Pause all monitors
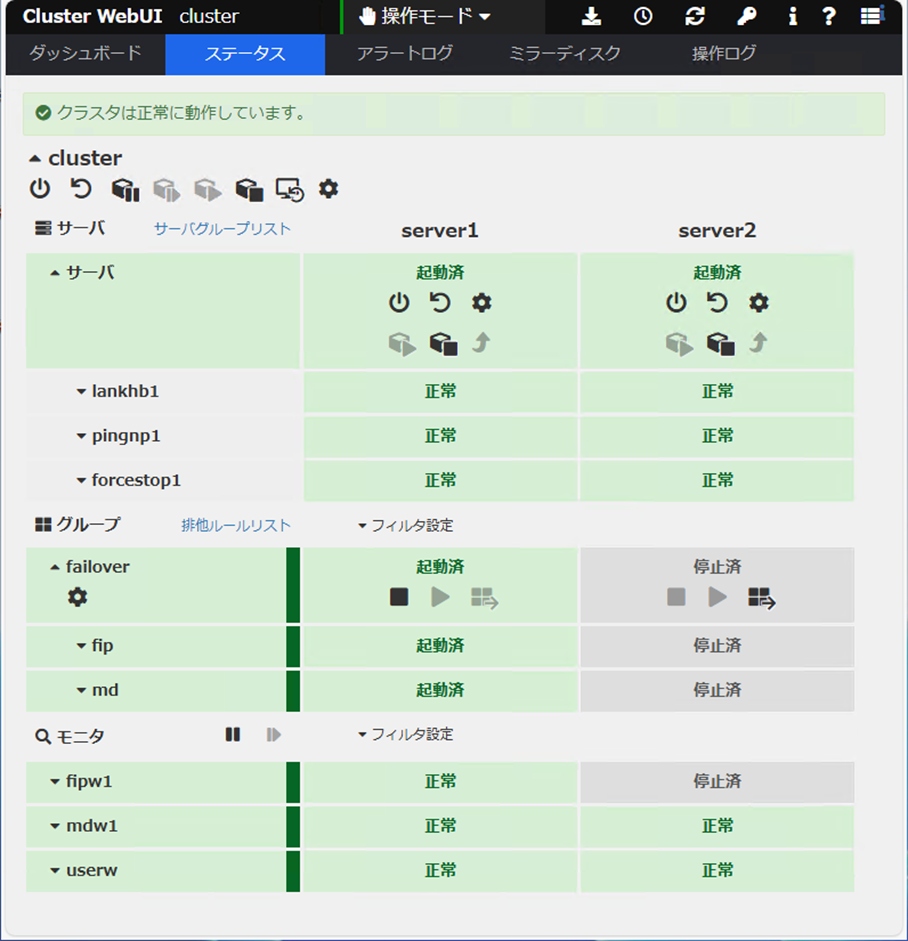The width and height of the screenshot is (908, 941). pos(233,735)
